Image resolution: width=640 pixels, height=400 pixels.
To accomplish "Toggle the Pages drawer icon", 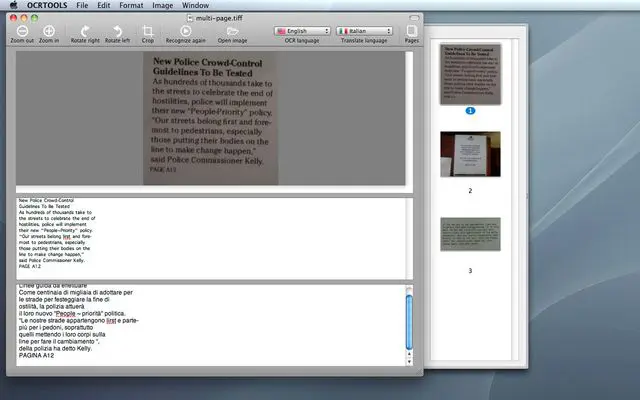I will [x=411, y=31].
